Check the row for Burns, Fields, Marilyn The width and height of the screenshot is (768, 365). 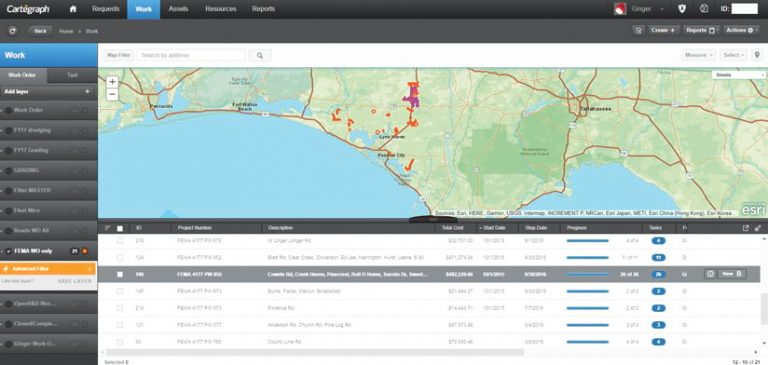(120, 291)
